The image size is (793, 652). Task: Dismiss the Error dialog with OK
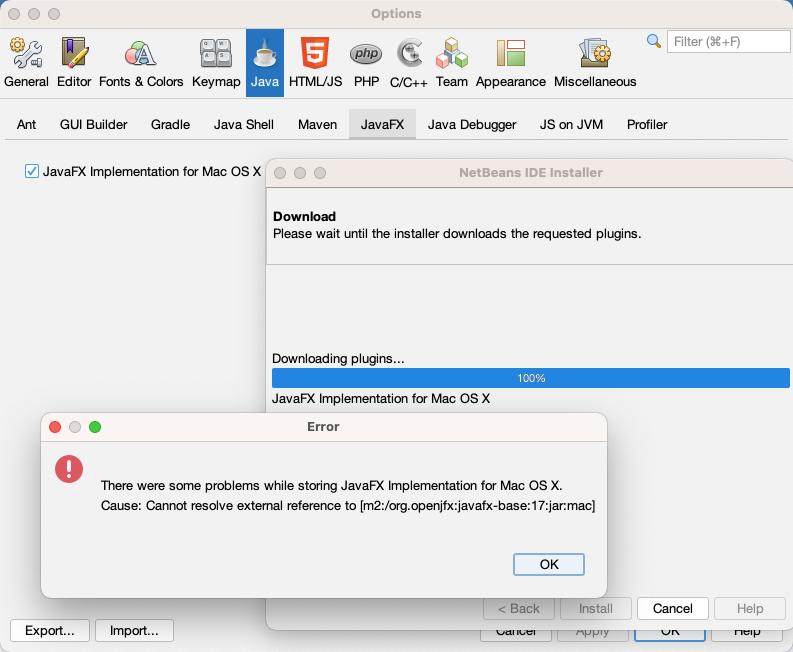click(549, 564)
